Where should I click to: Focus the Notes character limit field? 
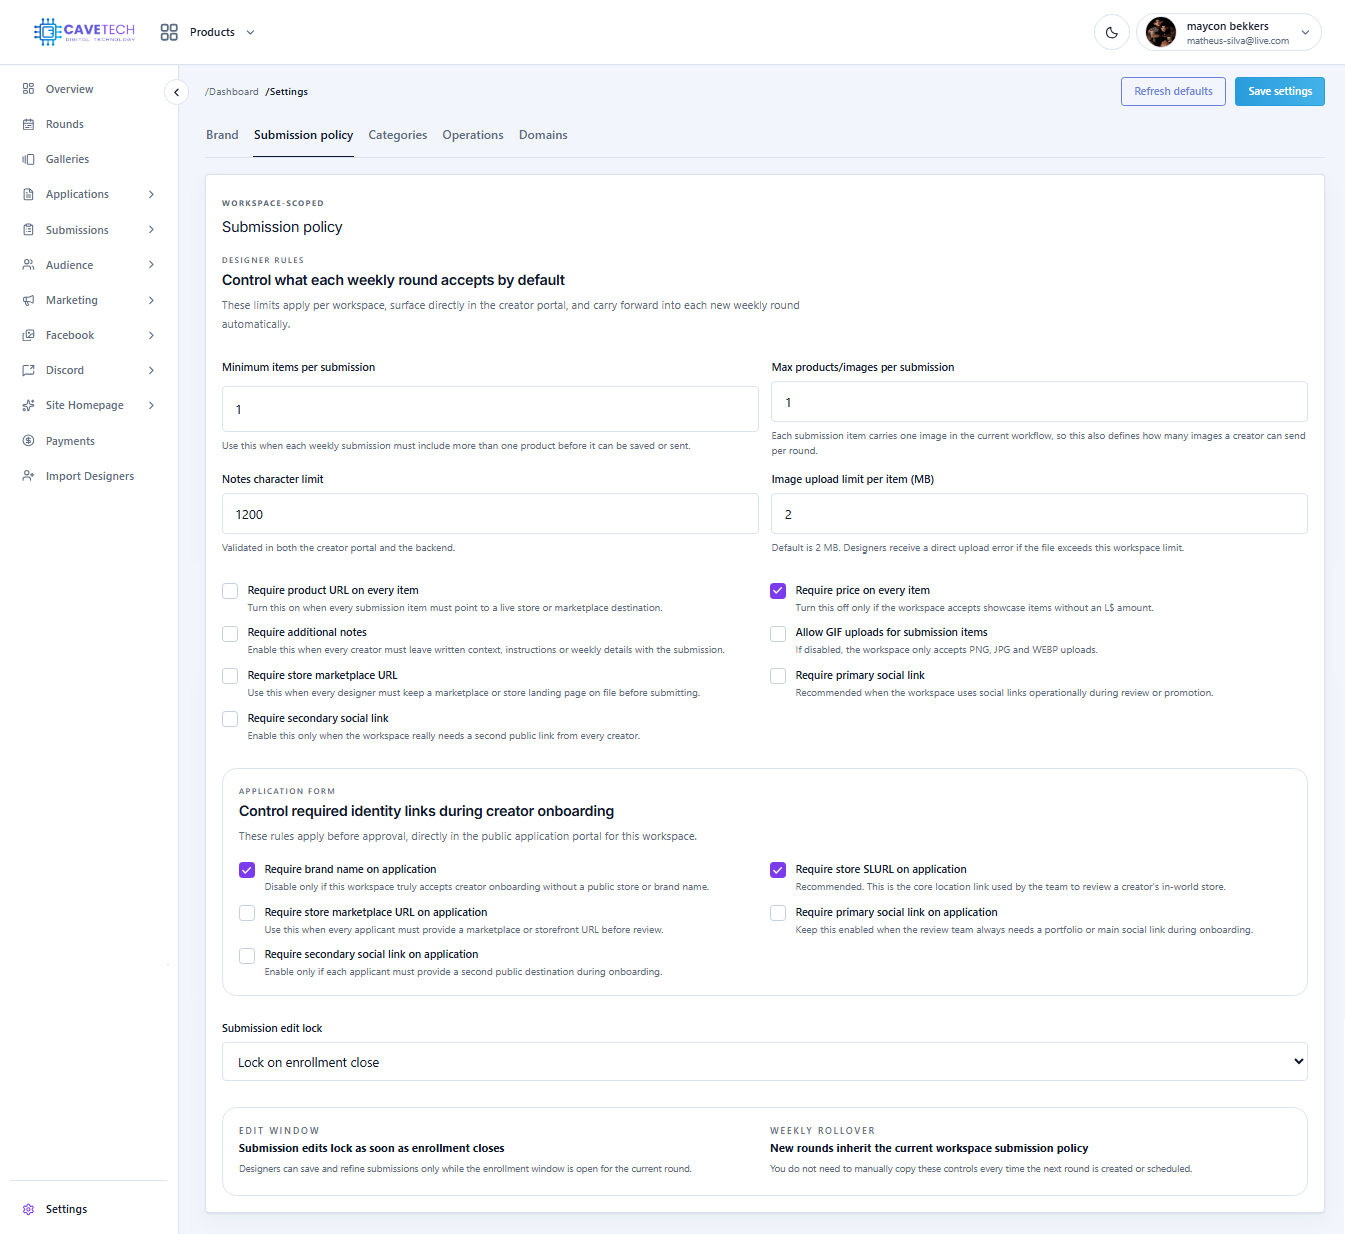click(490, 514)
